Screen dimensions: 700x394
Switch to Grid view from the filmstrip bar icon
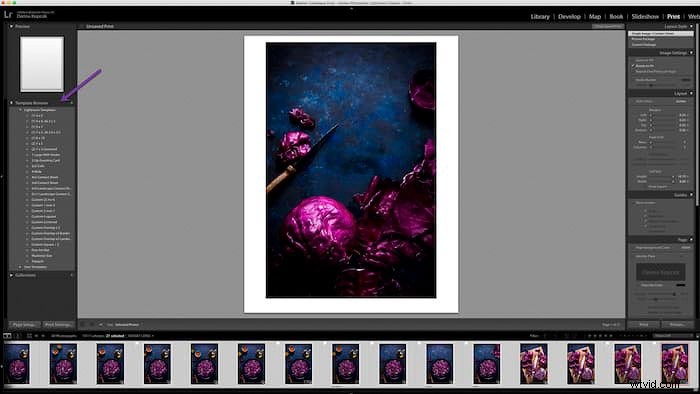pos(29,336)
